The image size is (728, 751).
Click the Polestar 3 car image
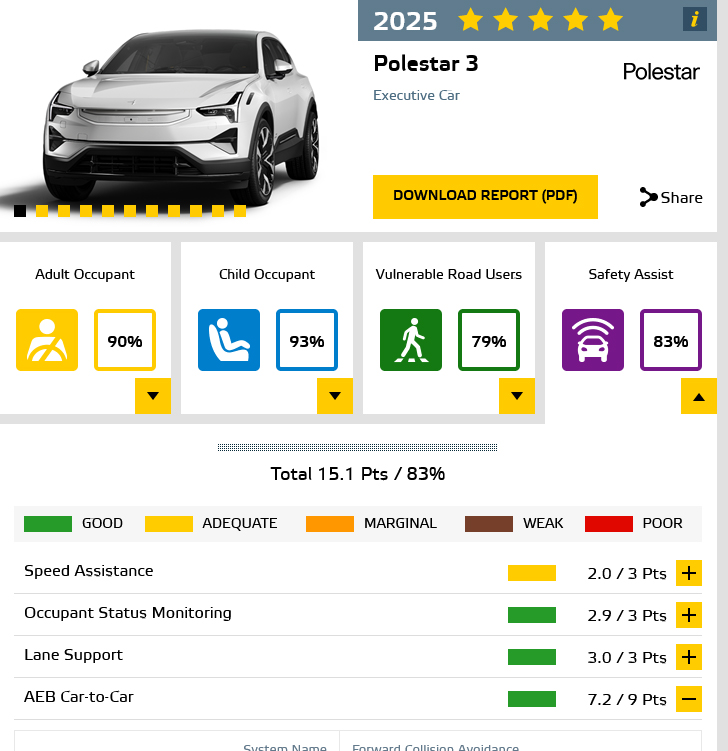(180, 115)
